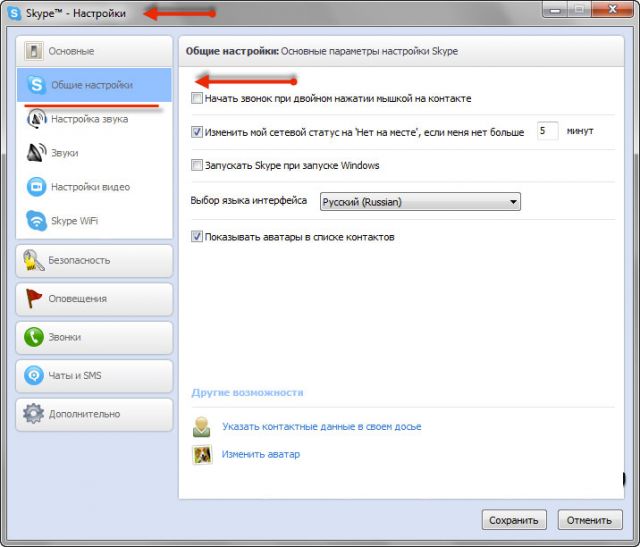
Task: Click the padlock keys icon for Безопасность
Action: tap(33, 260)
